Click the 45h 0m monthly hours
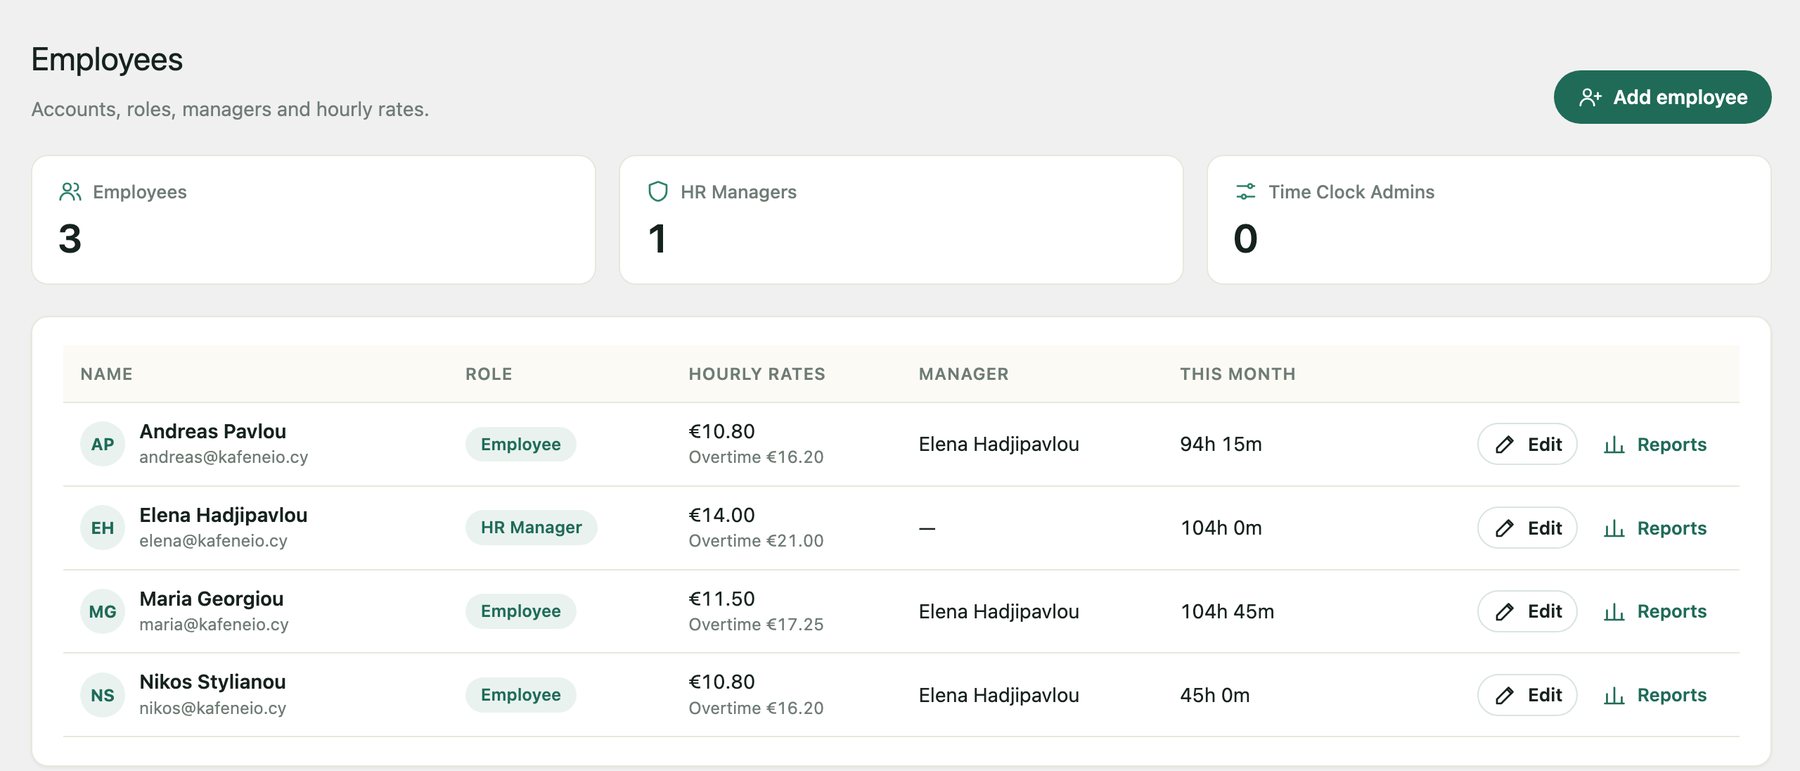This screenshot has width=1800, height=771. 1215,695
